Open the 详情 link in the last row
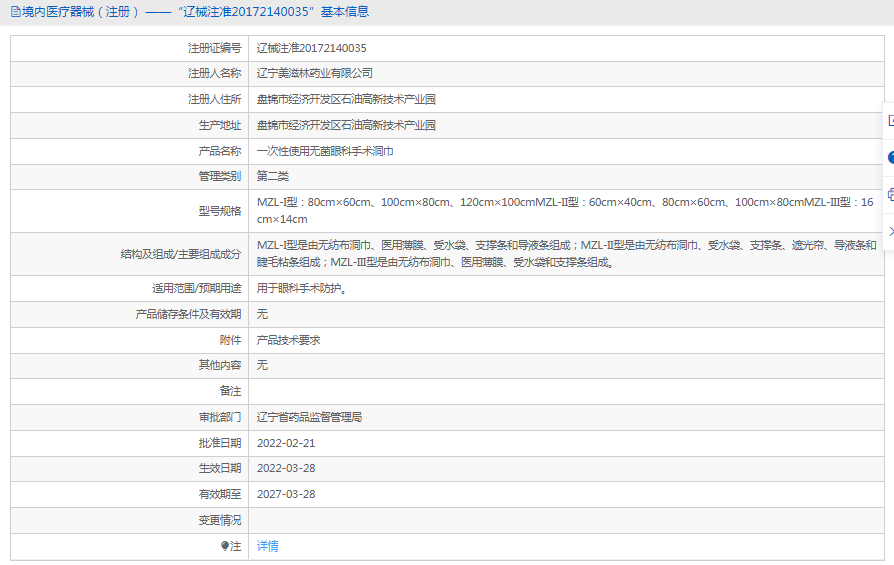 pos(267,546)
